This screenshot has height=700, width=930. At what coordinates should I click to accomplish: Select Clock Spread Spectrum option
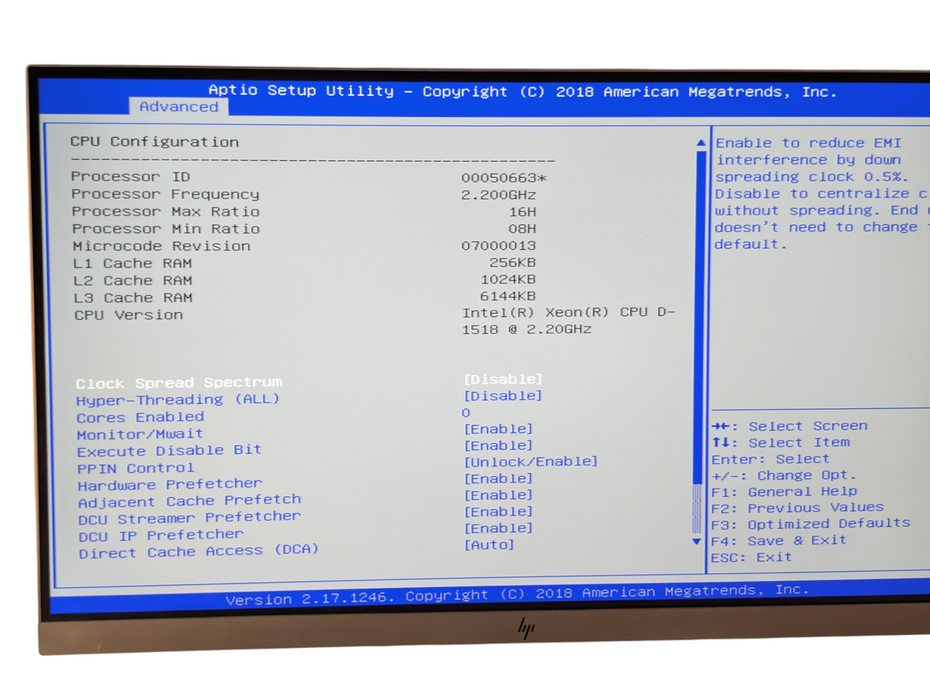pyautogui.click(x=179, y=383)
